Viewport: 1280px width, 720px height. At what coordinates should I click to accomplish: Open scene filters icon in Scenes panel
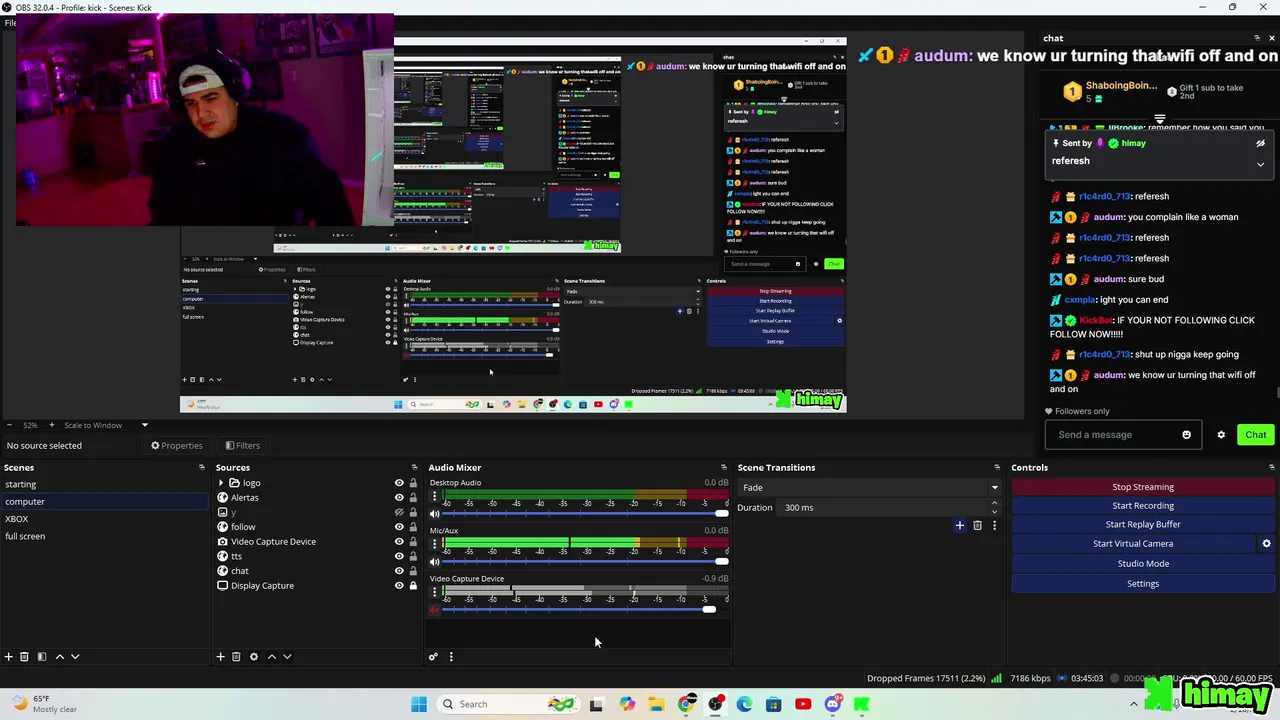pos(41,657)
